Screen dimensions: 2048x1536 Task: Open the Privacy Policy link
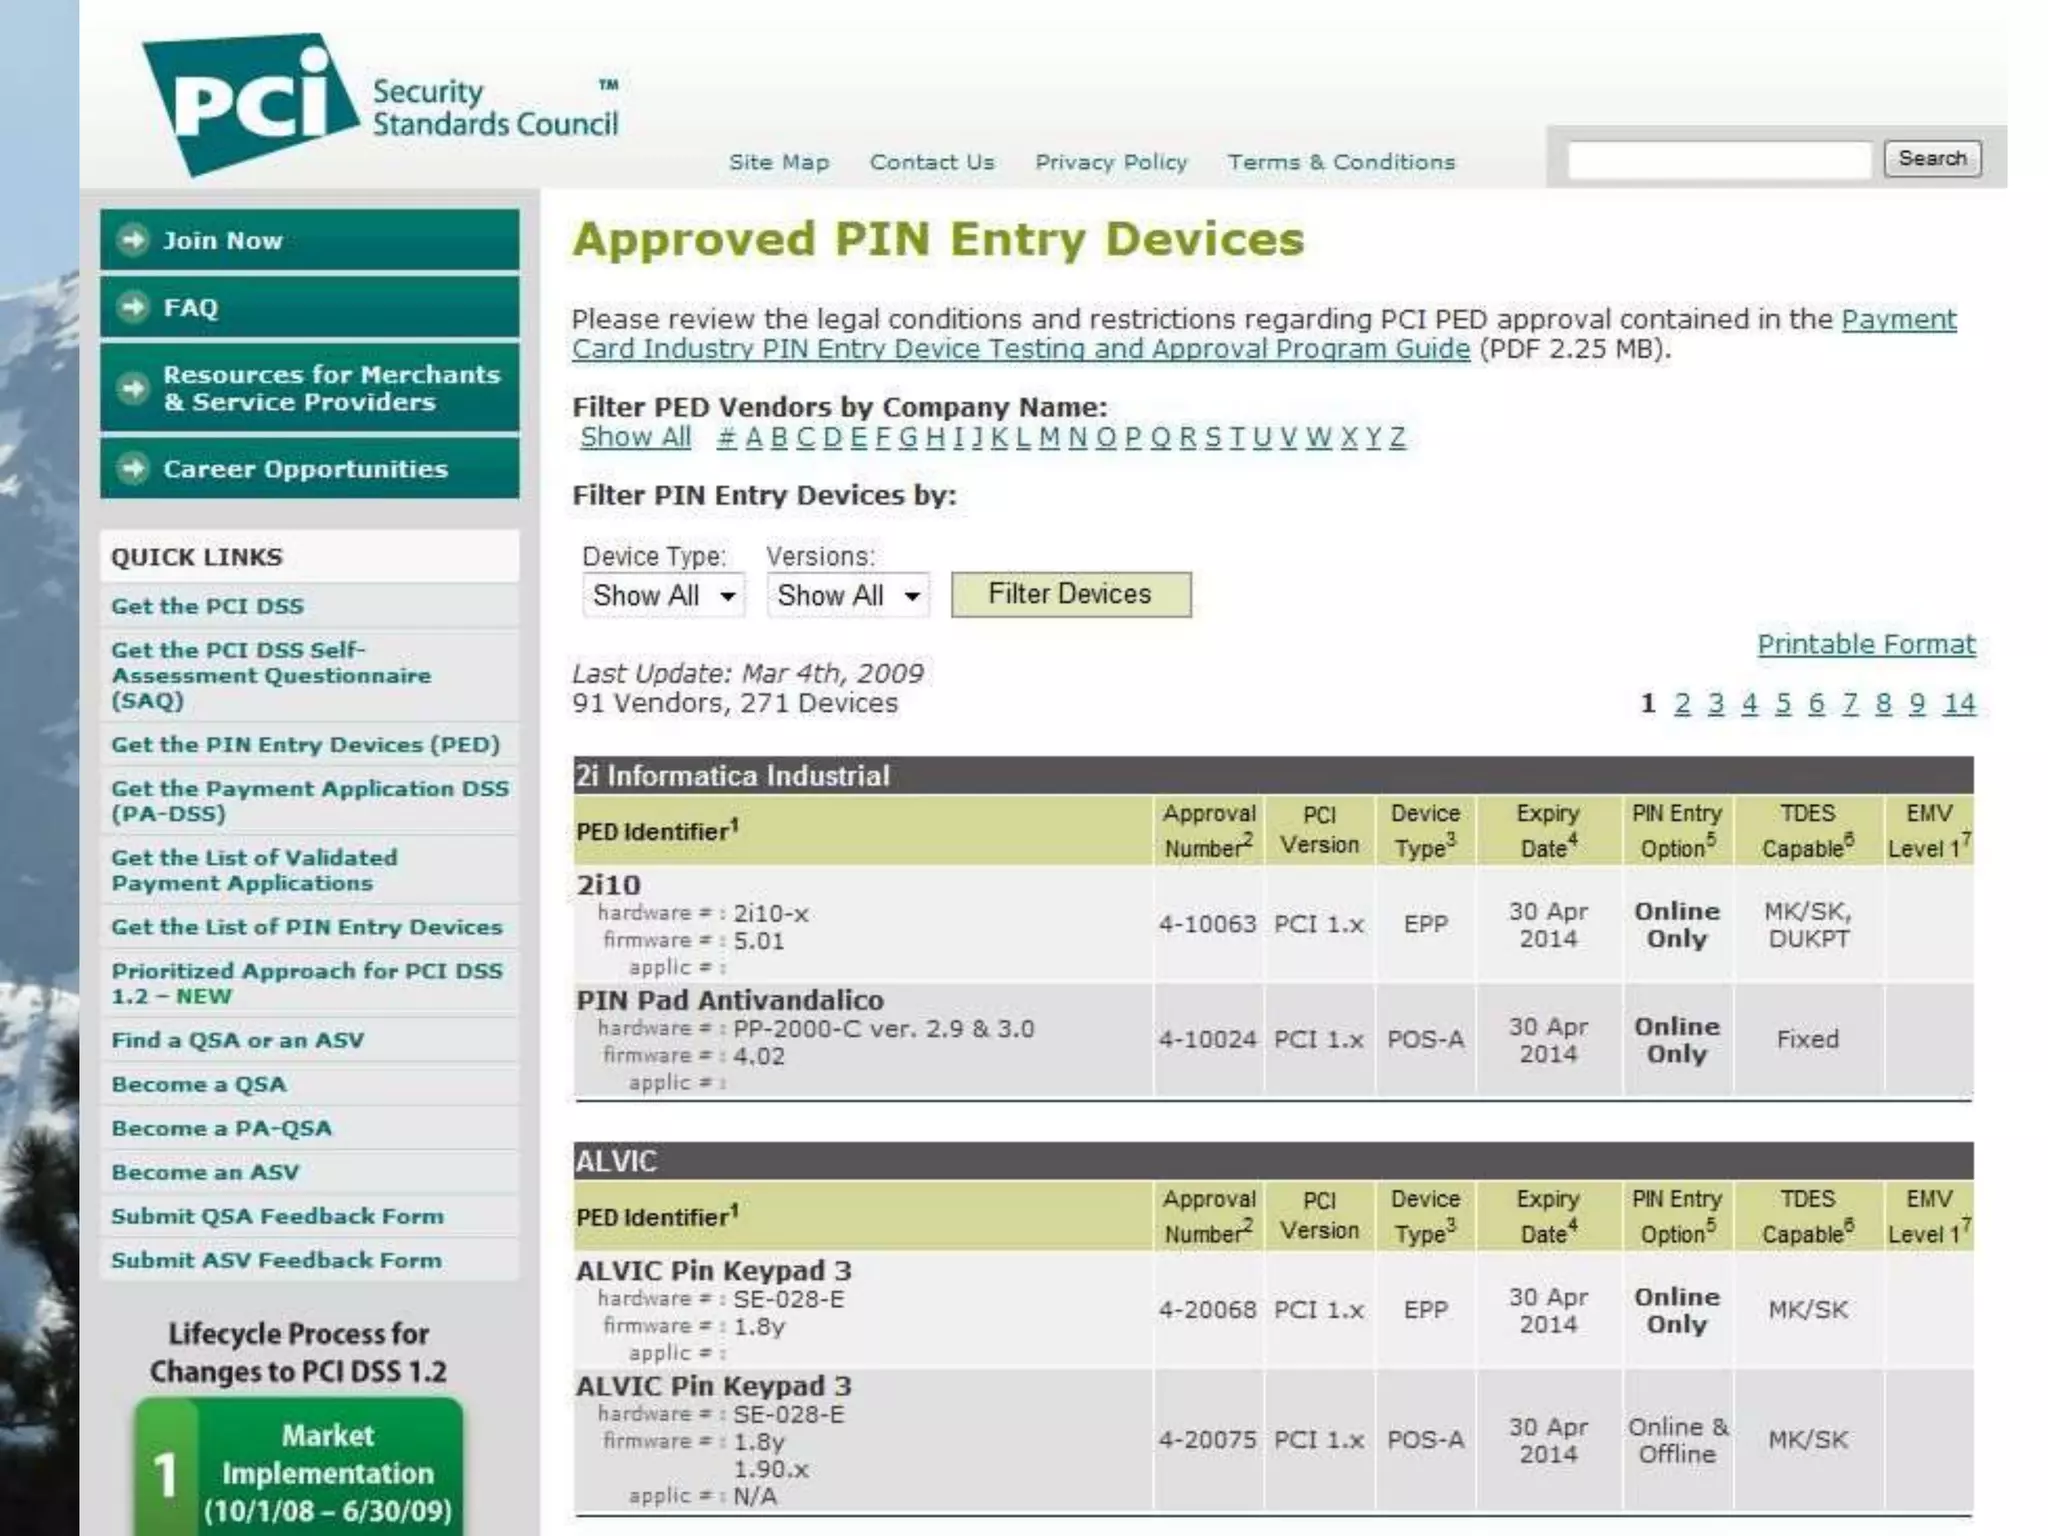[1111, 162]
